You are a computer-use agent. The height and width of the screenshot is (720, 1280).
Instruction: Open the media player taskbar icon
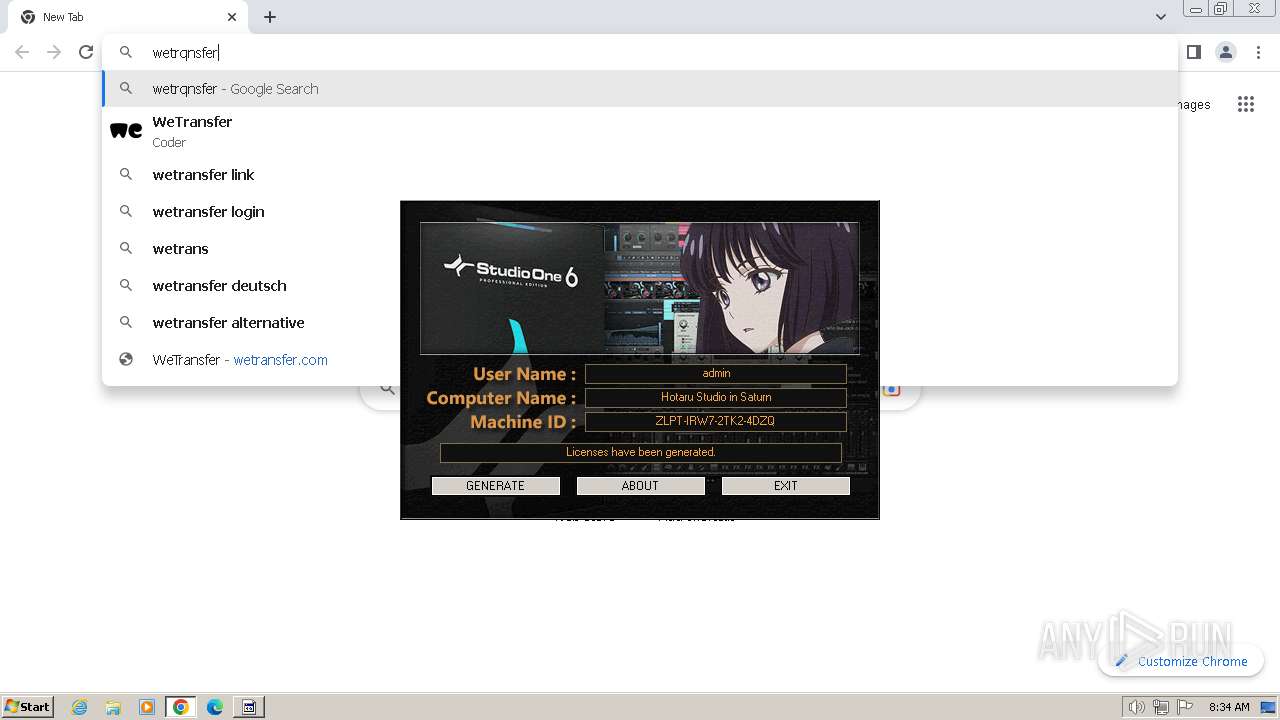[x=147, y=707]
